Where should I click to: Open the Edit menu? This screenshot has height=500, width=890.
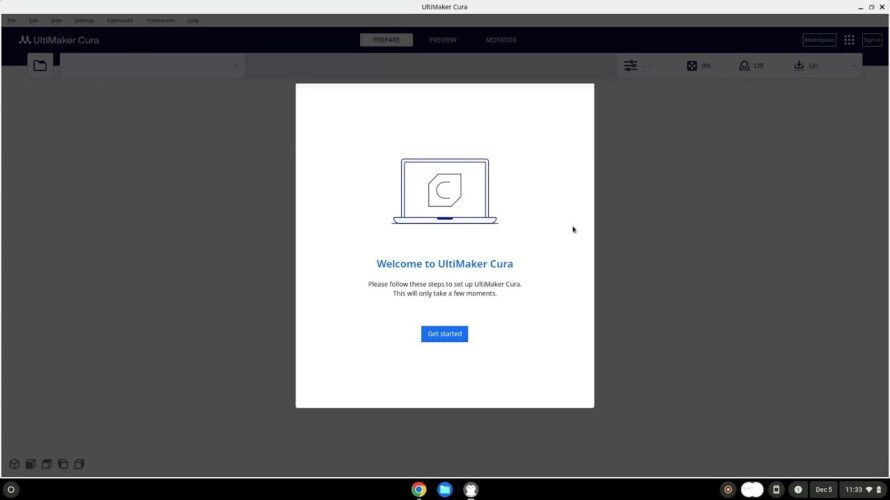(x=33, y=20)
